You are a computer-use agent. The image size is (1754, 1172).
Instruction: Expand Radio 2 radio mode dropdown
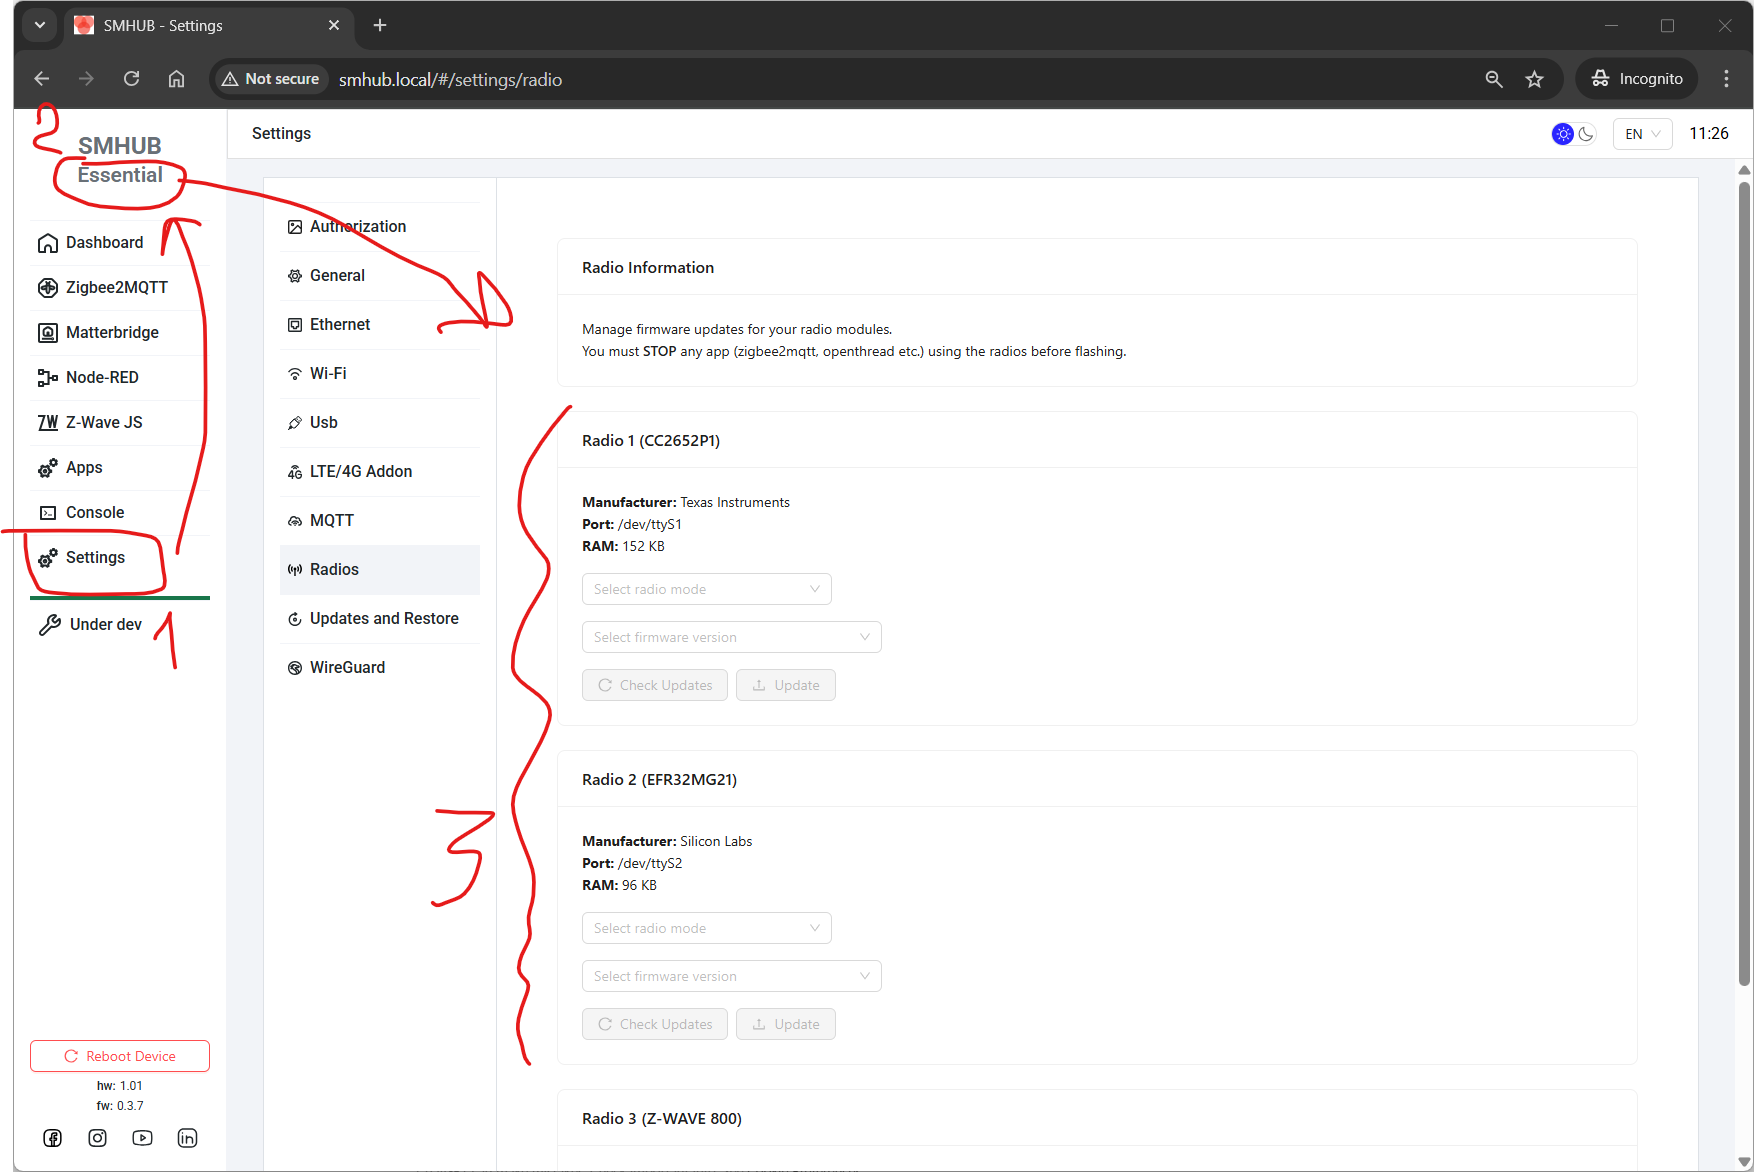[706, 928]
